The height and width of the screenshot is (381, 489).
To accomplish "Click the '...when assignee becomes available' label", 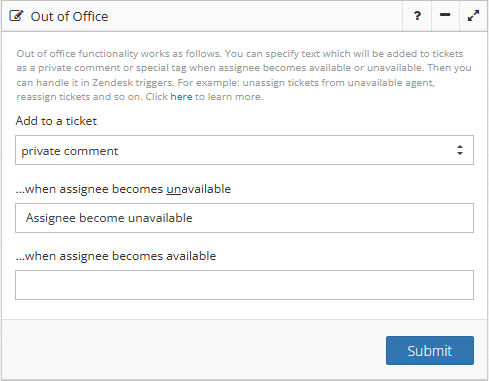I will point(116,256).
